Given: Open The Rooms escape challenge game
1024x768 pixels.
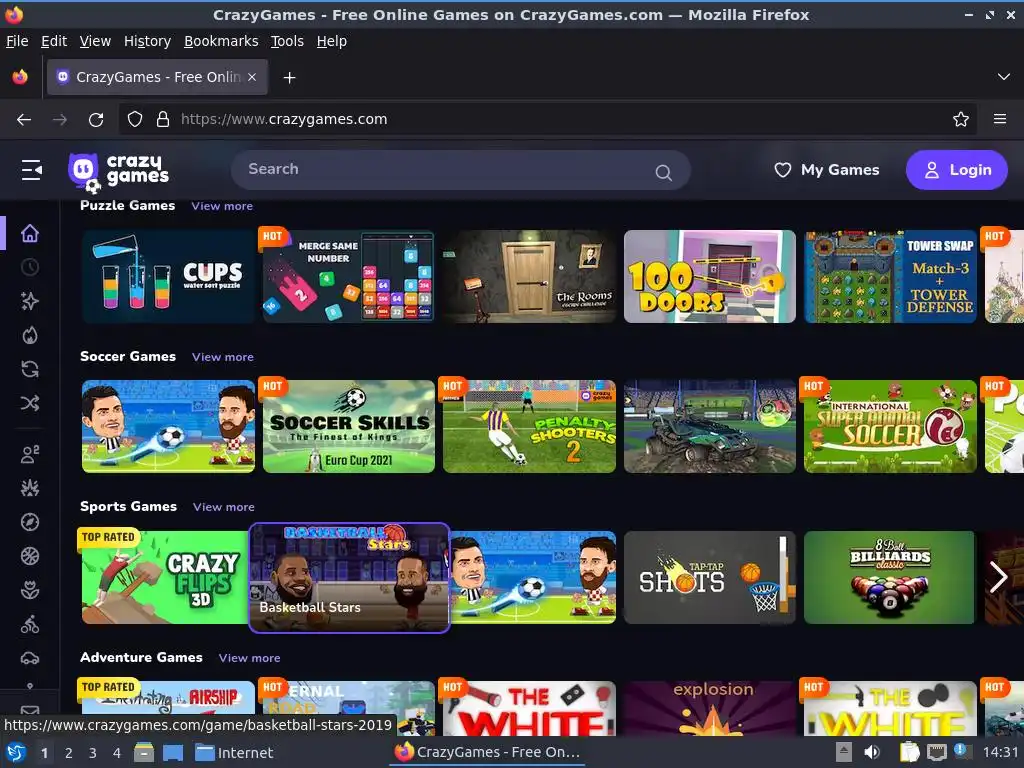Looking at the screenshot, I should pyautogui.click(x=529, y=276).
